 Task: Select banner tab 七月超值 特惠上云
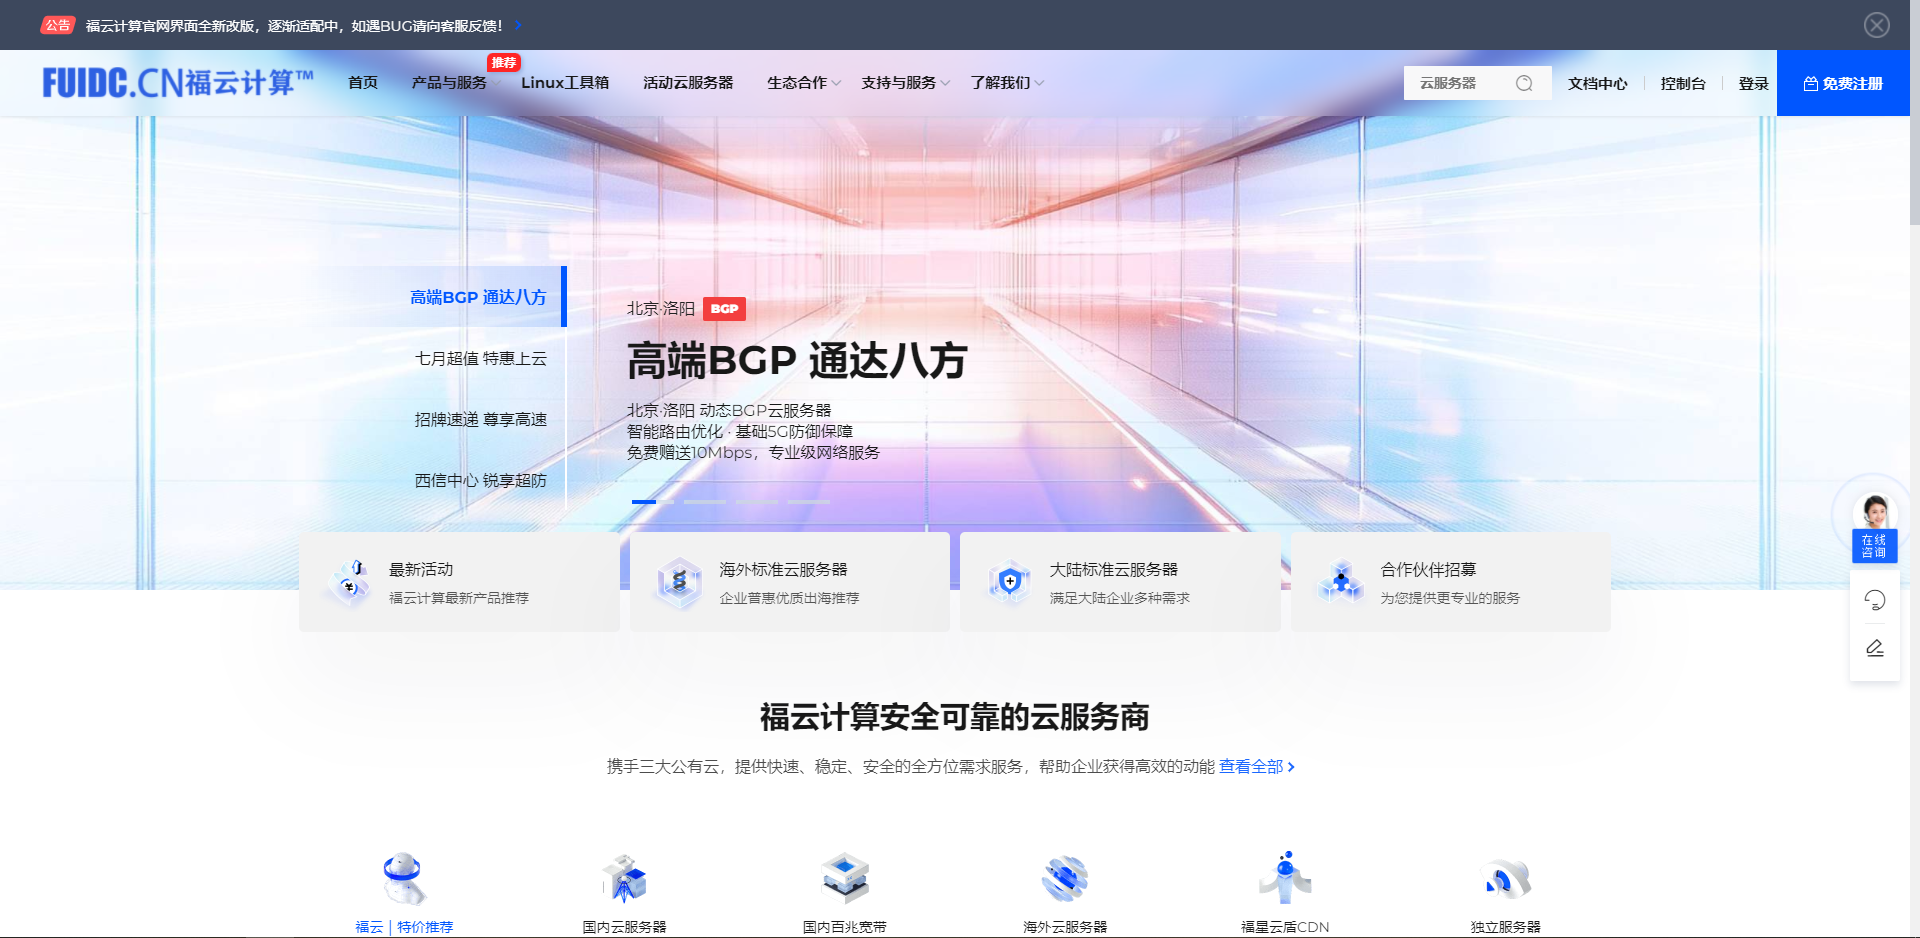click(x=481, y=358)
